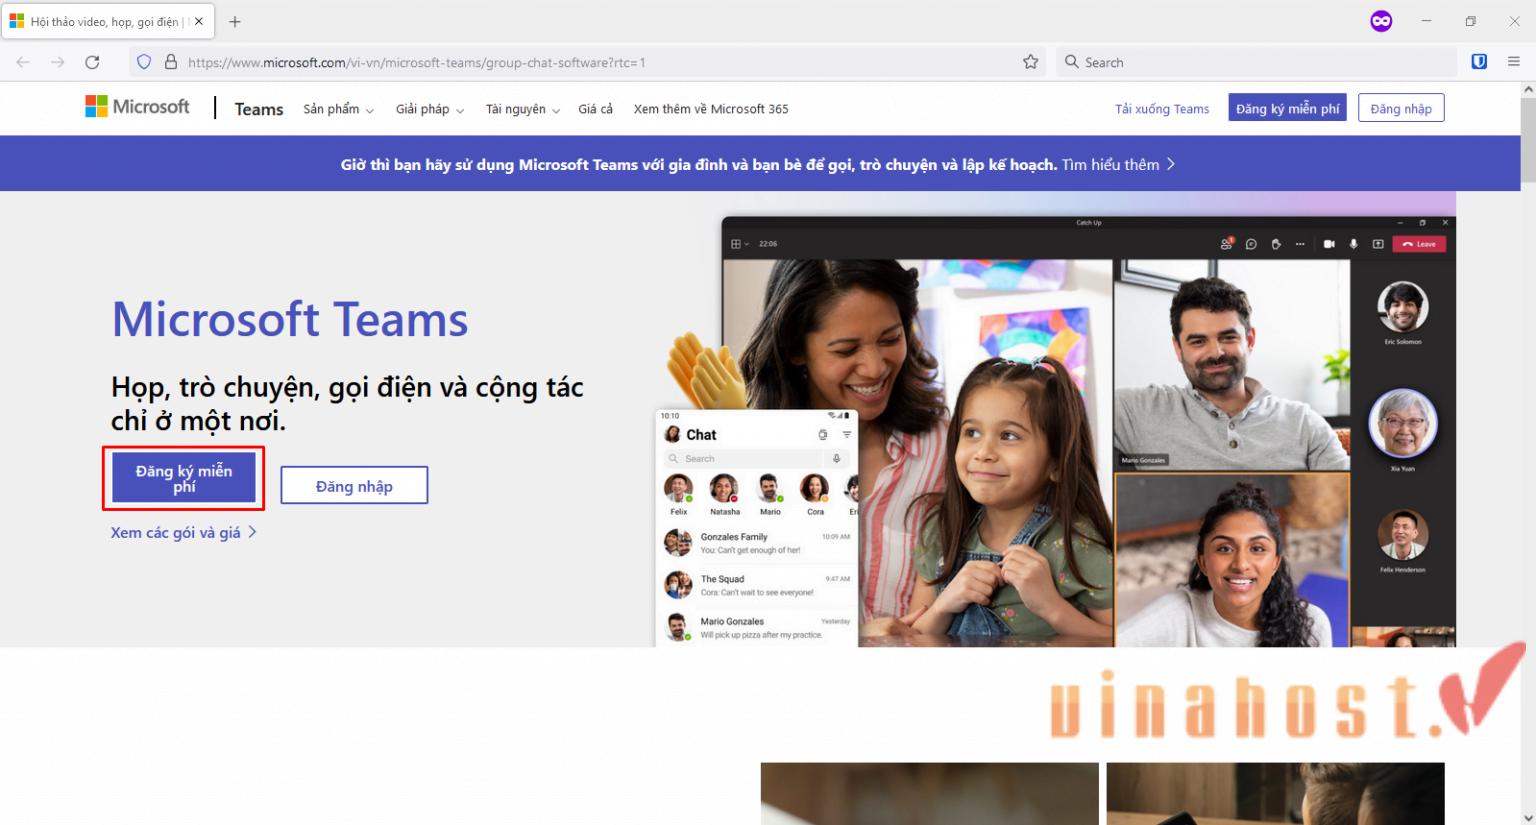The height and width of the screenshot is (825, 1536).
Task: Open the Gonzales Family conversation
Action: [x=757, y=543]
